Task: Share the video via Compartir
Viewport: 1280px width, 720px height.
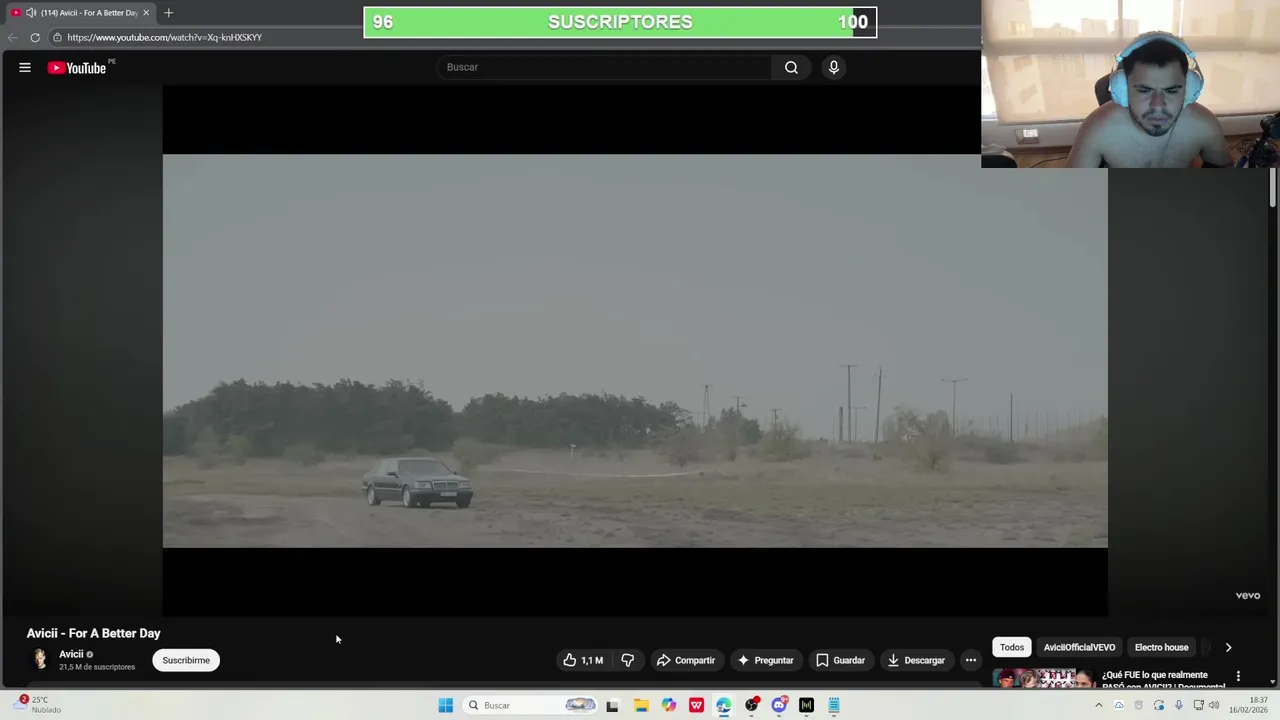Action: (x=686, y=660)
